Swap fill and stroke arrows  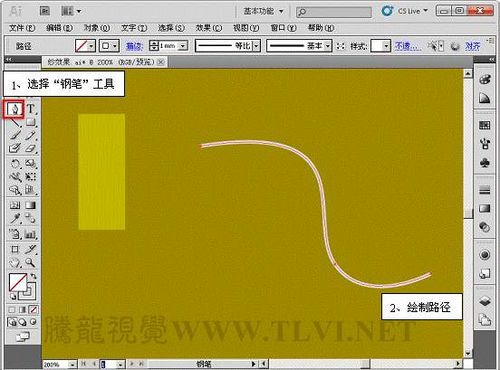click(x=33, y=276)
